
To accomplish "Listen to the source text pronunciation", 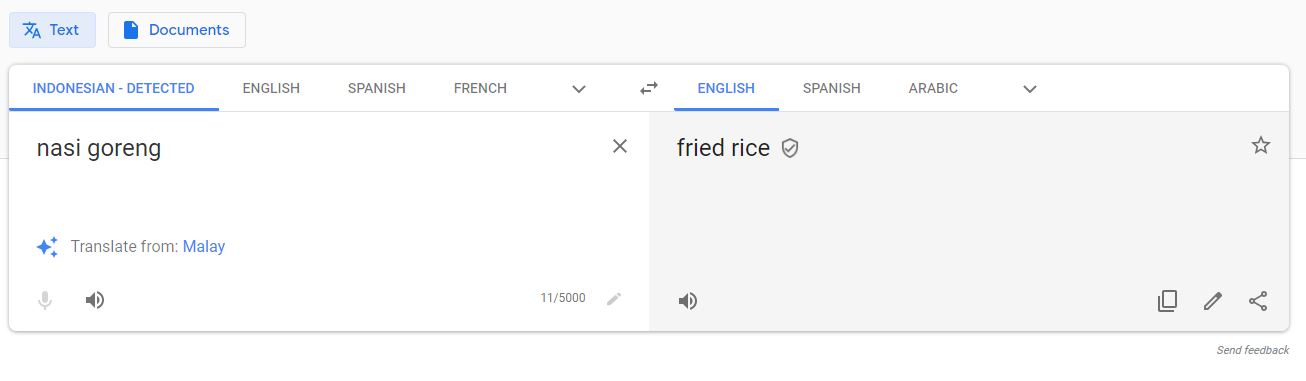I will tap(95, 300).
